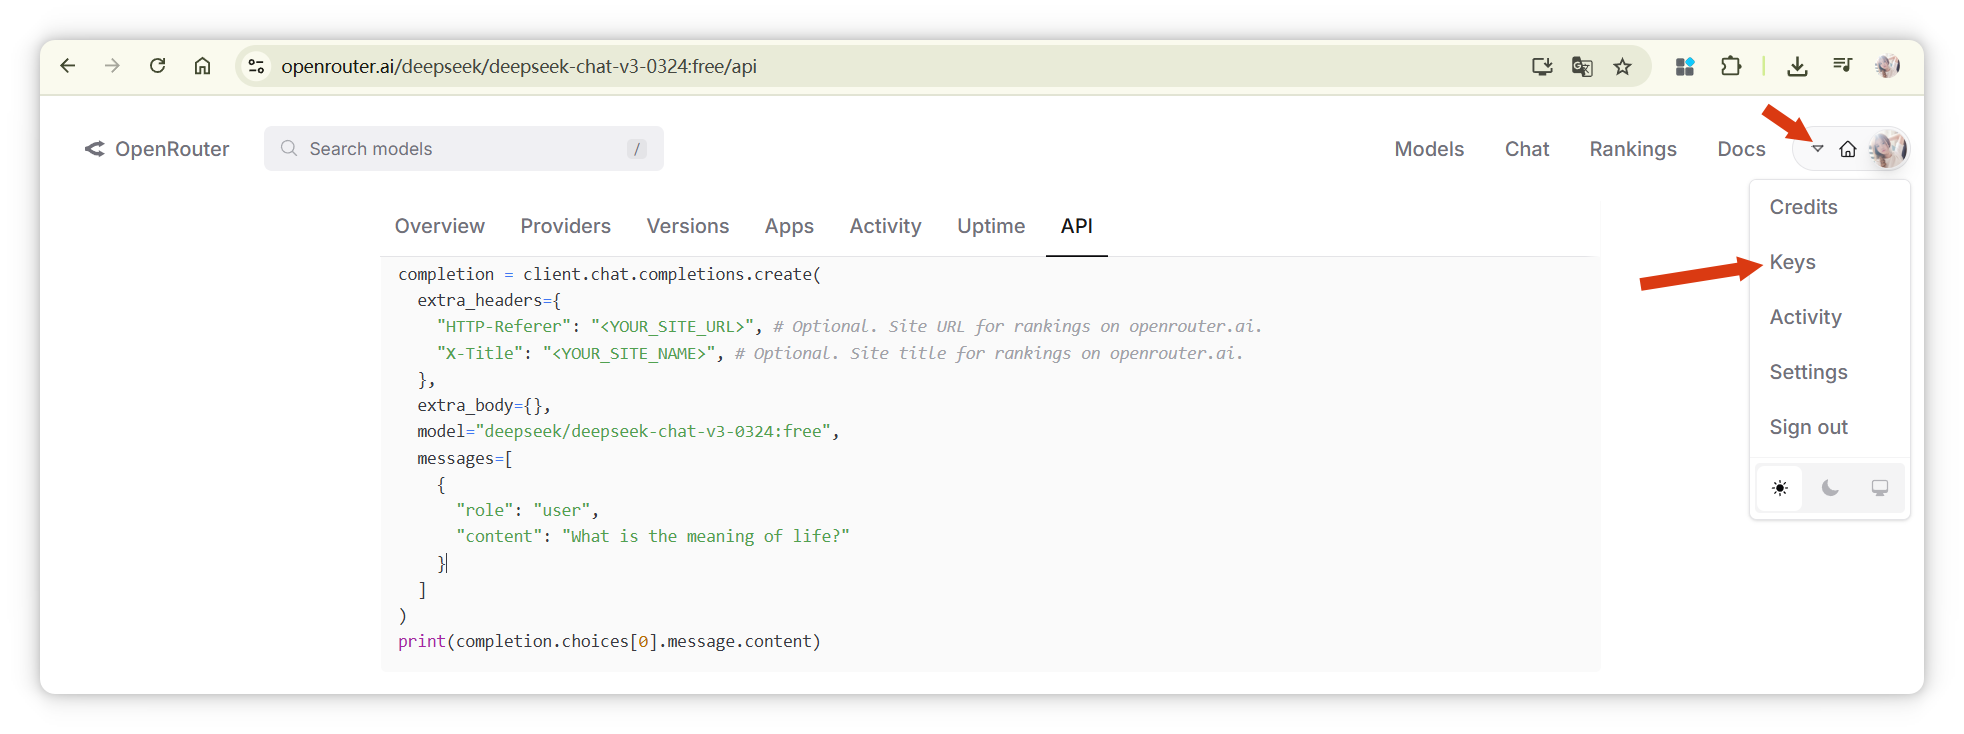Select the API tab
The height and width of the screenshot is (734, 1964).
click(1077, 226)
